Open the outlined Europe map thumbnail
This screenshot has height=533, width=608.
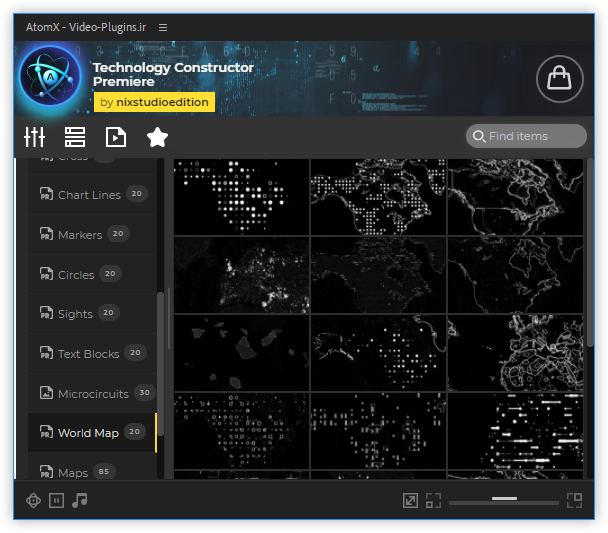[515, 353]
